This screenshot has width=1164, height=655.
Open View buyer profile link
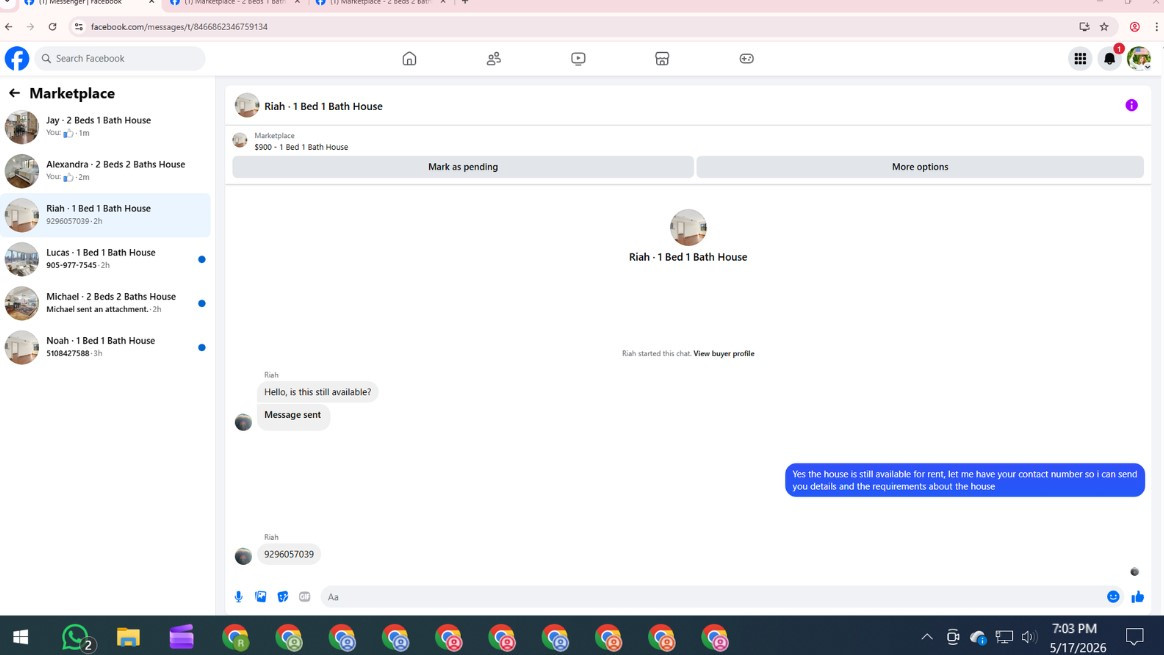tap(724, 353)
